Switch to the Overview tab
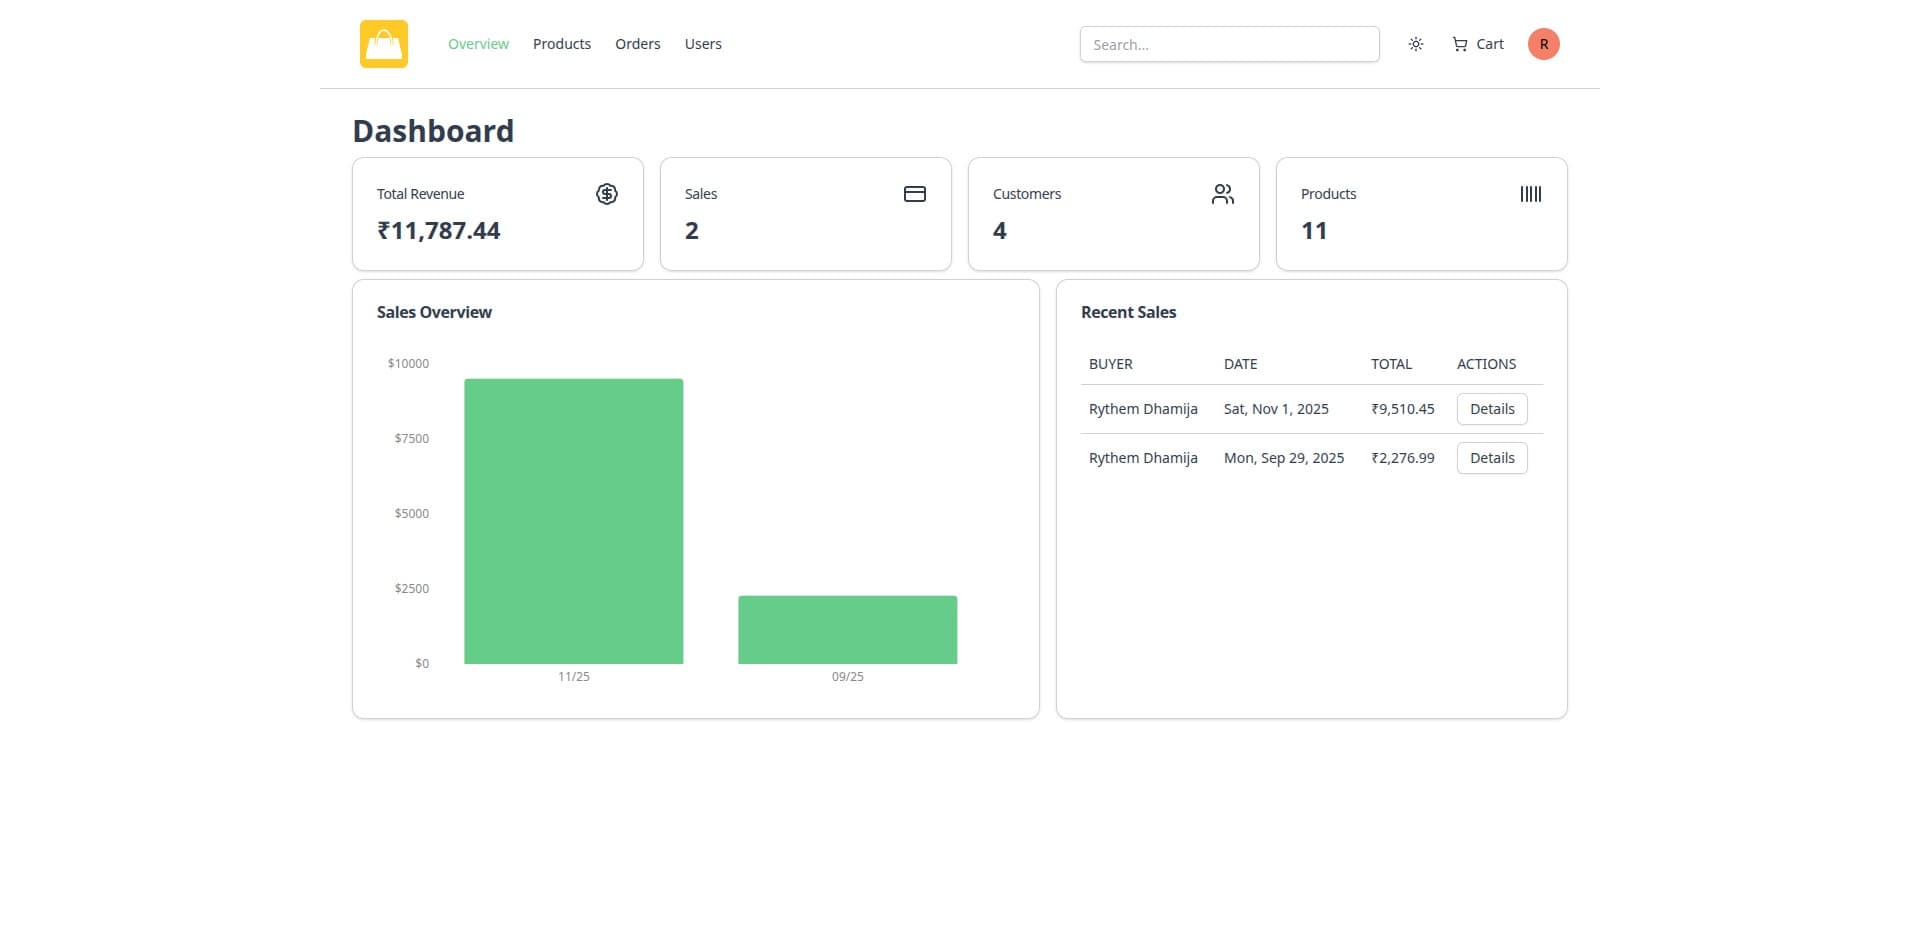The height and width of the screenshot is (943, 1920). (x=478, y=44)
